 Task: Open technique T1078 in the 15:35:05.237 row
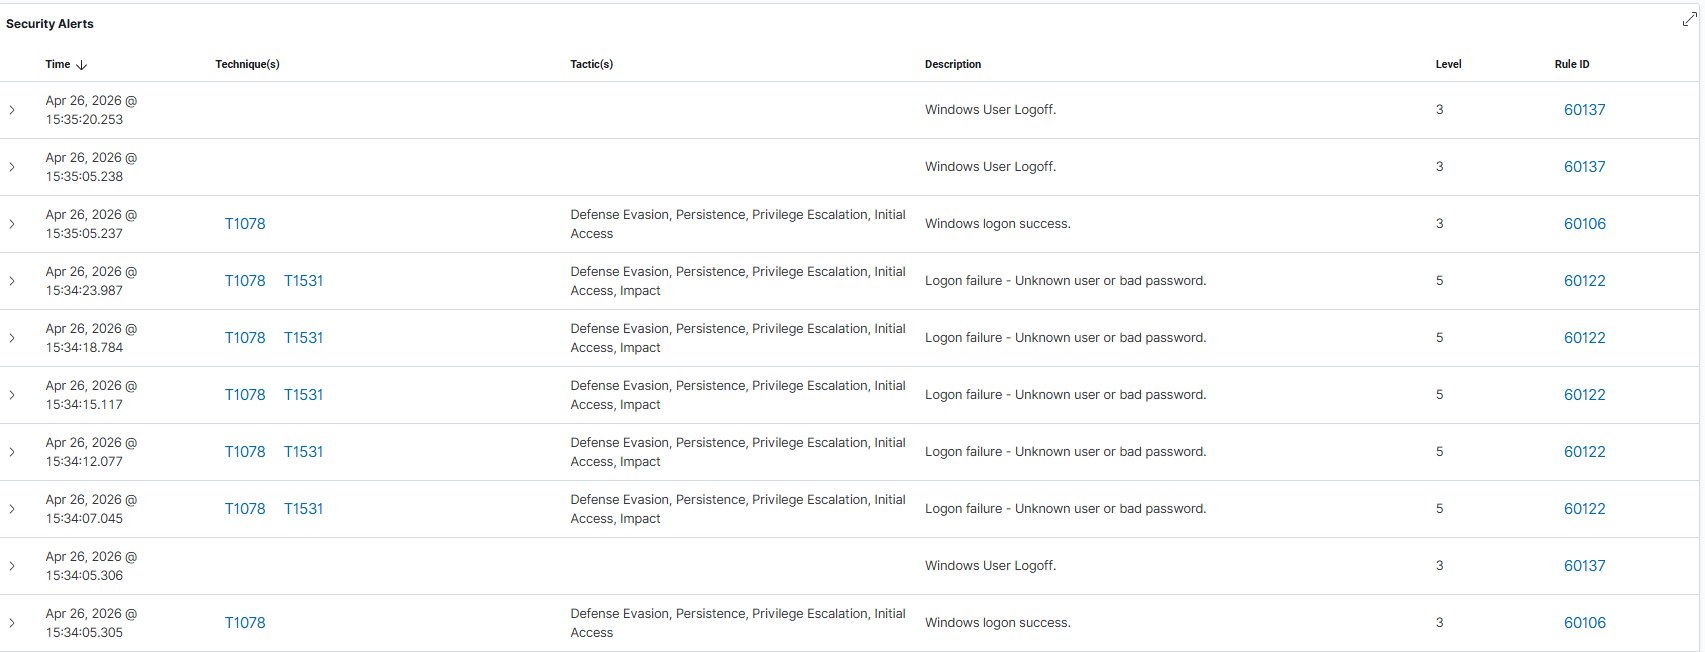(x=245, y=224)
